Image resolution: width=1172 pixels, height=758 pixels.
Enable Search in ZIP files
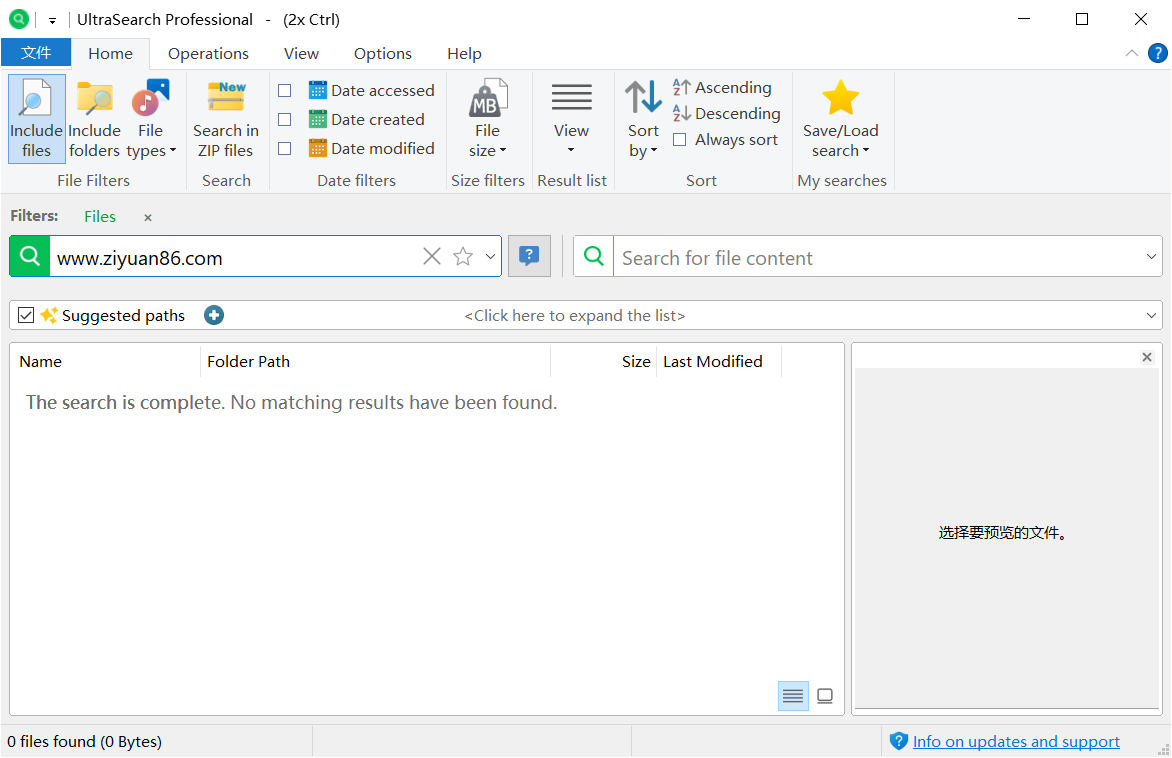[225, 118]
